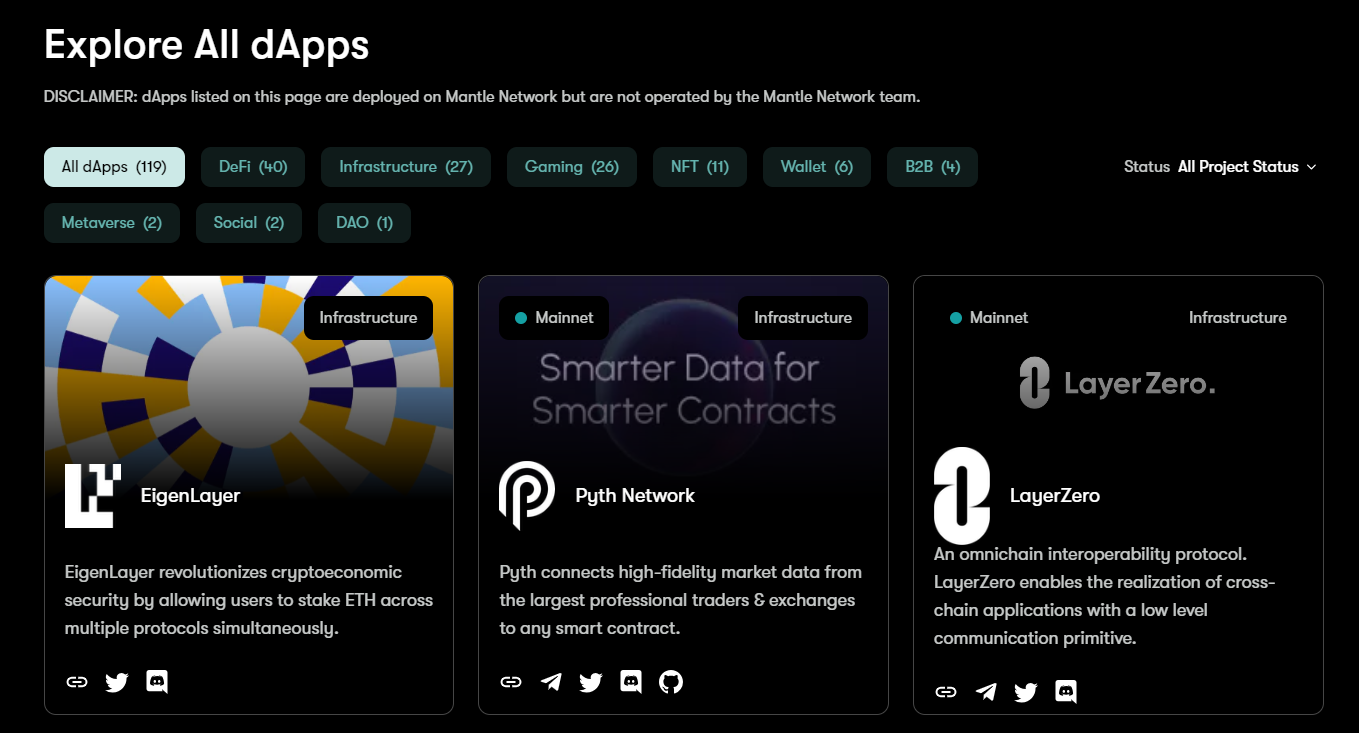Select the NFT (11) filter
1359x733 pixels.
700,167
